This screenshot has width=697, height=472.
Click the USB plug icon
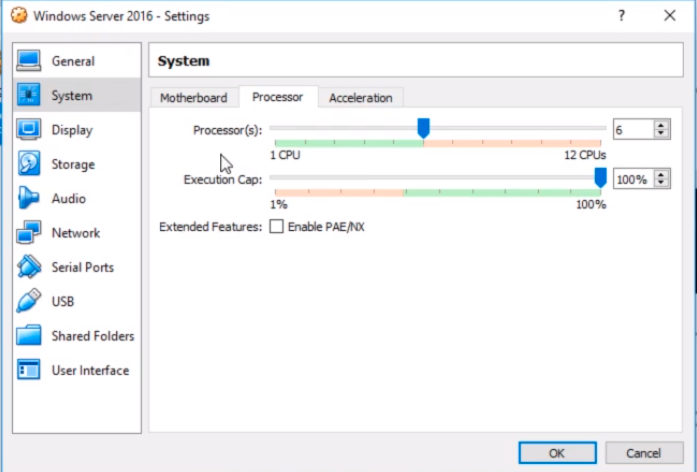click(x=29, y=301)
